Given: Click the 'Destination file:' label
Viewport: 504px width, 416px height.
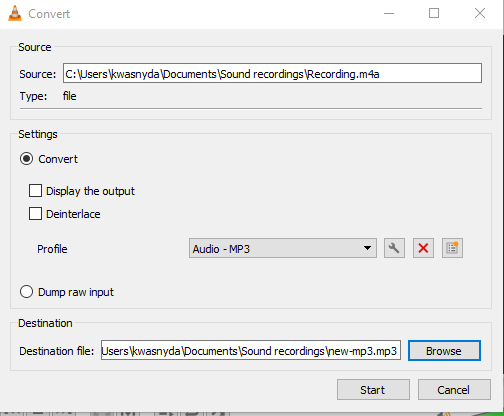Looking at the screenshot, I should tap(57, 351).
